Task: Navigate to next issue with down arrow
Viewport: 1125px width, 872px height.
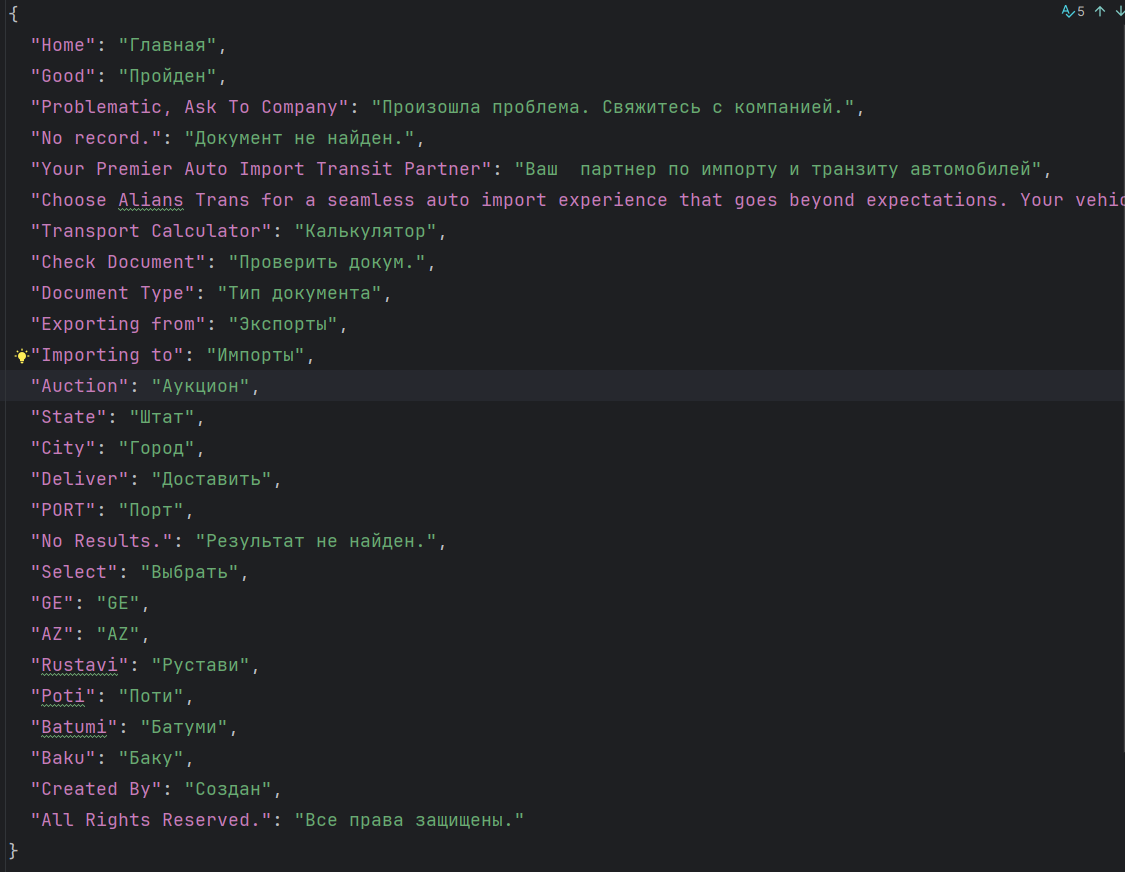Action: point(1119,11)
